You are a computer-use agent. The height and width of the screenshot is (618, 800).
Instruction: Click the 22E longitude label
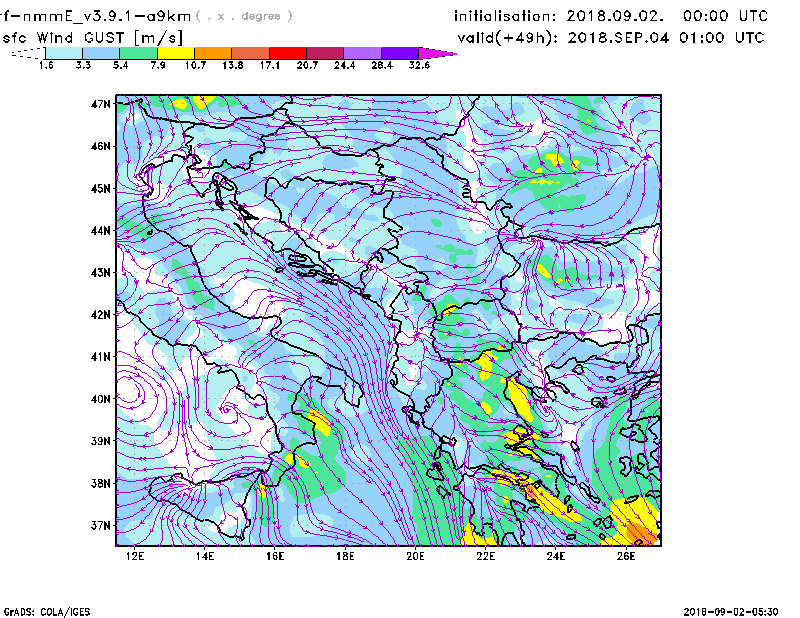[486, 556]
